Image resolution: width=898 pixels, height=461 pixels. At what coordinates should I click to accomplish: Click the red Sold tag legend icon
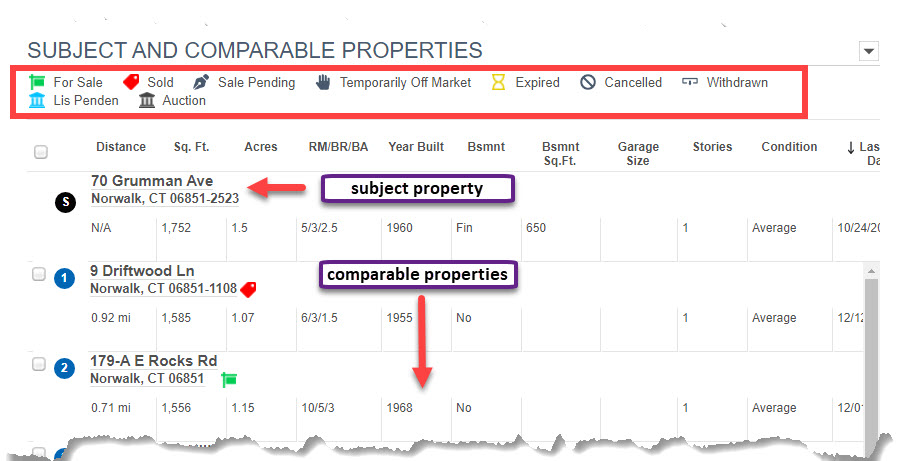(x=131, y=82)
